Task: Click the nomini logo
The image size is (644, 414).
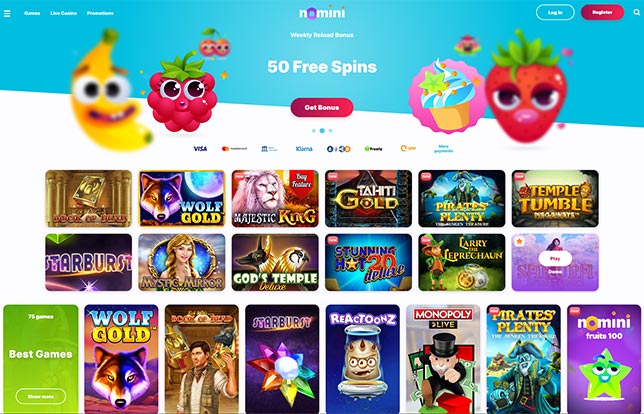Action: pyautogui.click(x=322, y=13)
